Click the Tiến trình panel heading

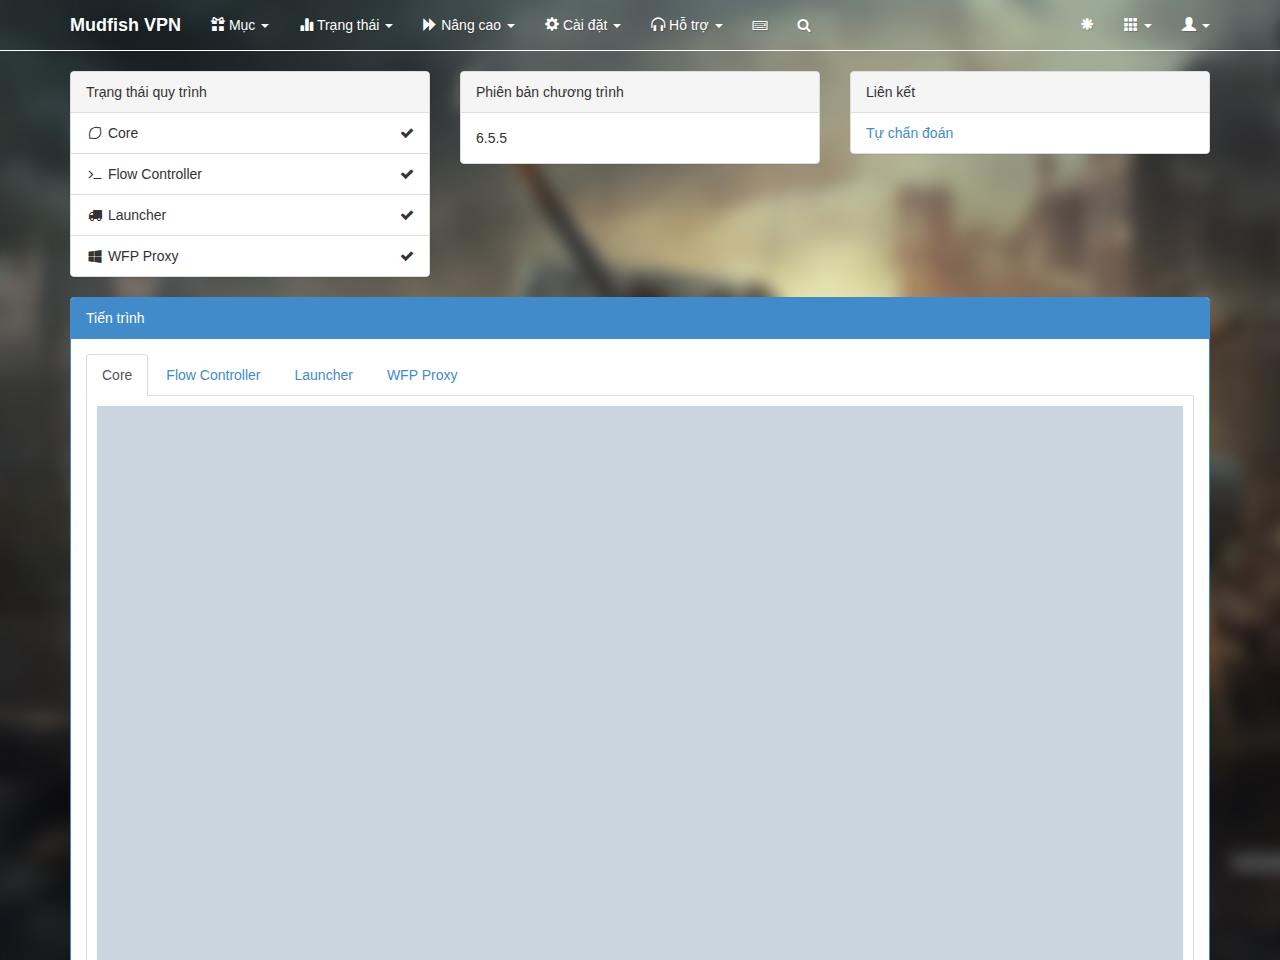tap(640, 318)
